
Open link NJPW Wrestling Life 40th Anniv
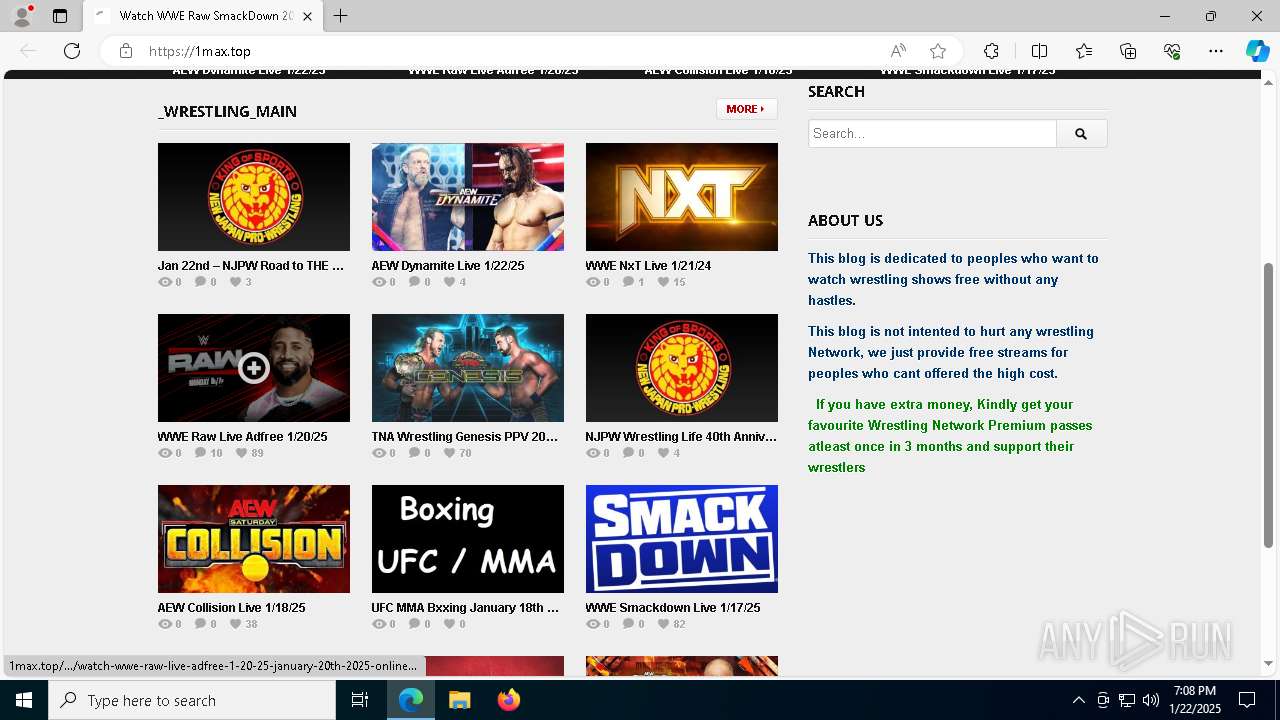(x=681, y=437)
